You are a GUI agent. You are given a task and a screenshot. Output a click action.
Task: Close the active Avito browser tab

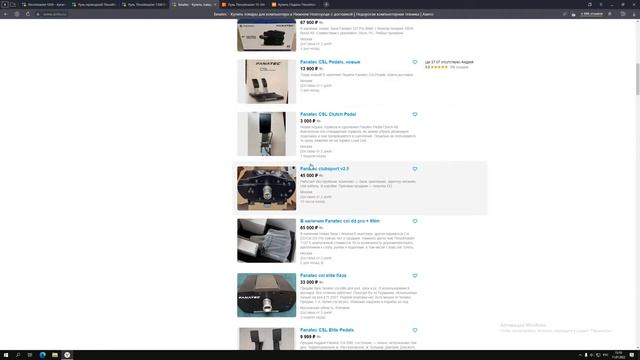(x=215, y=4)
